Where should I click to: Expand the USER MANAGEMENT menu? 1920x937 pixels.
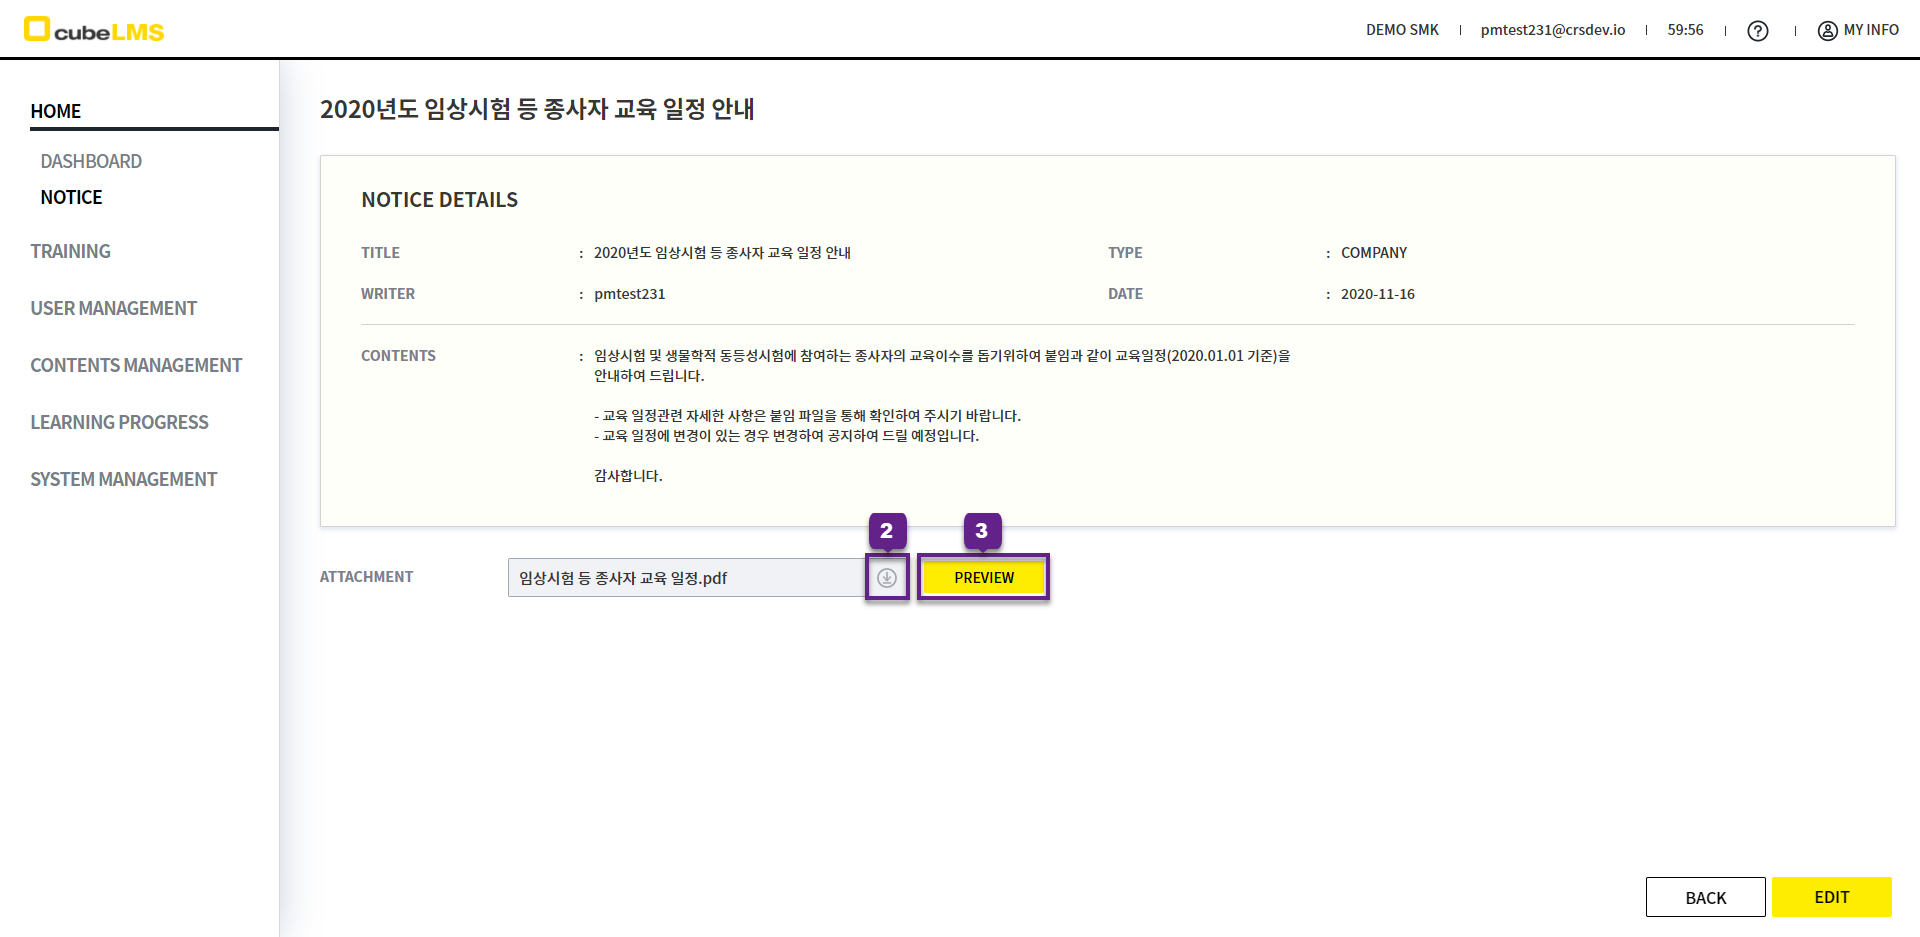113,308
